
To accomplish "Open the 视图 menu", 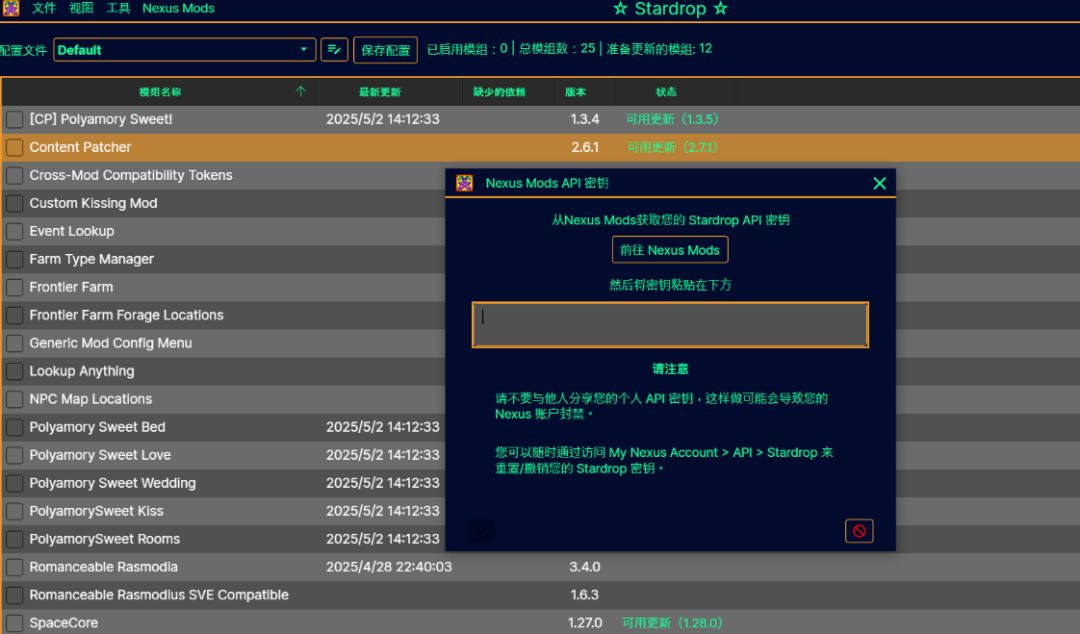I will 81,8.
